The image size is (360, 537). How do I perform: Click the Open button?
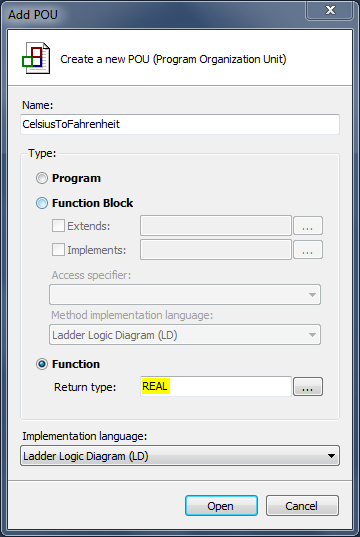pos(221,505)
